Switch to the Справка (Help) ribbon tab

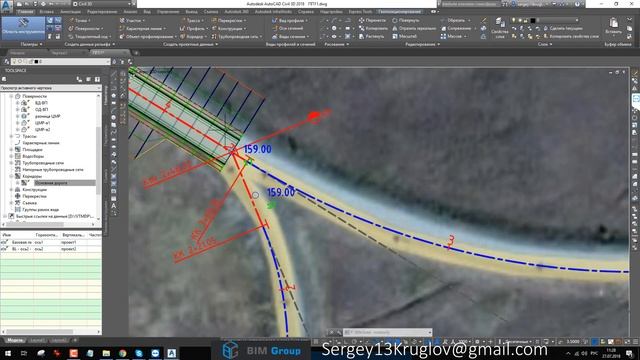305,12
